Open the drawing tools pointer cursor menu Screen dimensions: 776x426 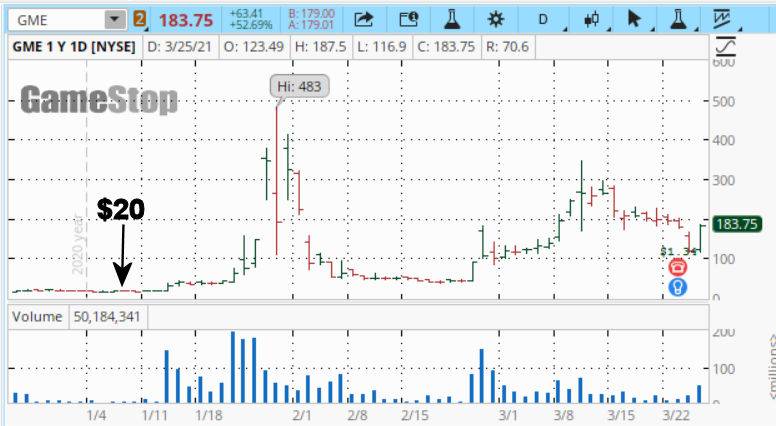tap(634, 20)
